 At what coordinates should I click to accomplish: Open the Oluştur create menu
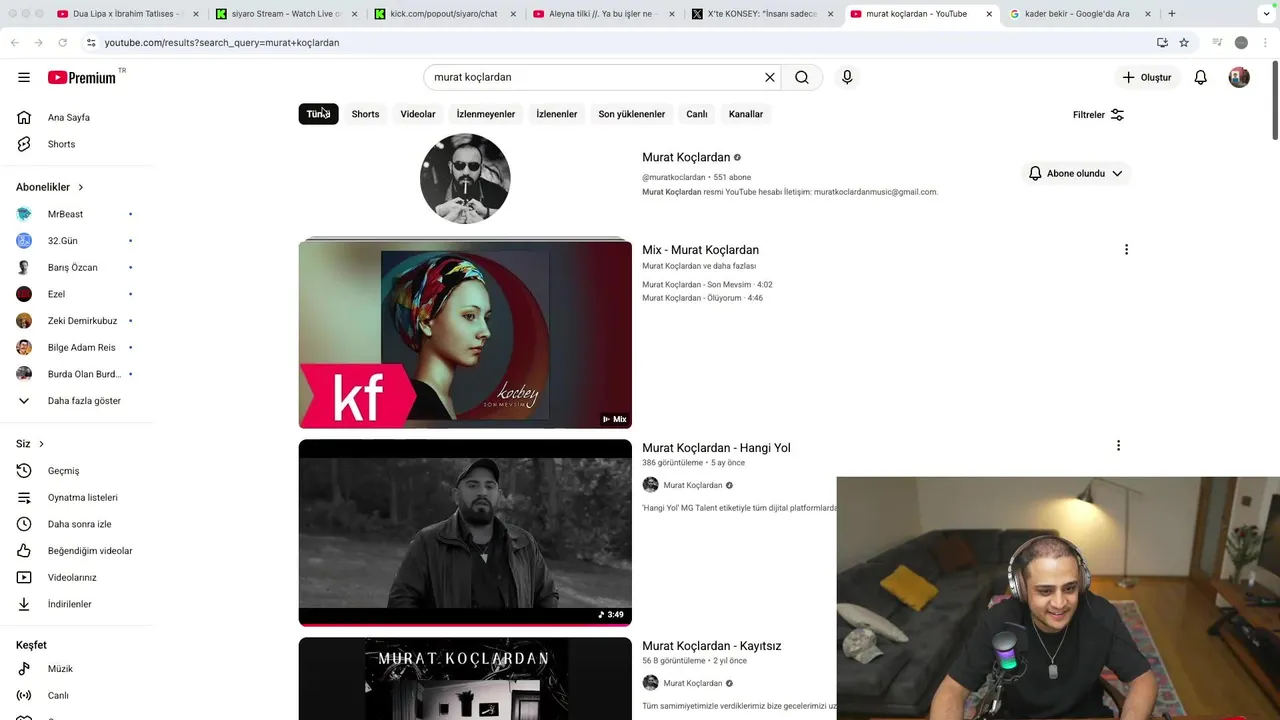coord(1146,77)
